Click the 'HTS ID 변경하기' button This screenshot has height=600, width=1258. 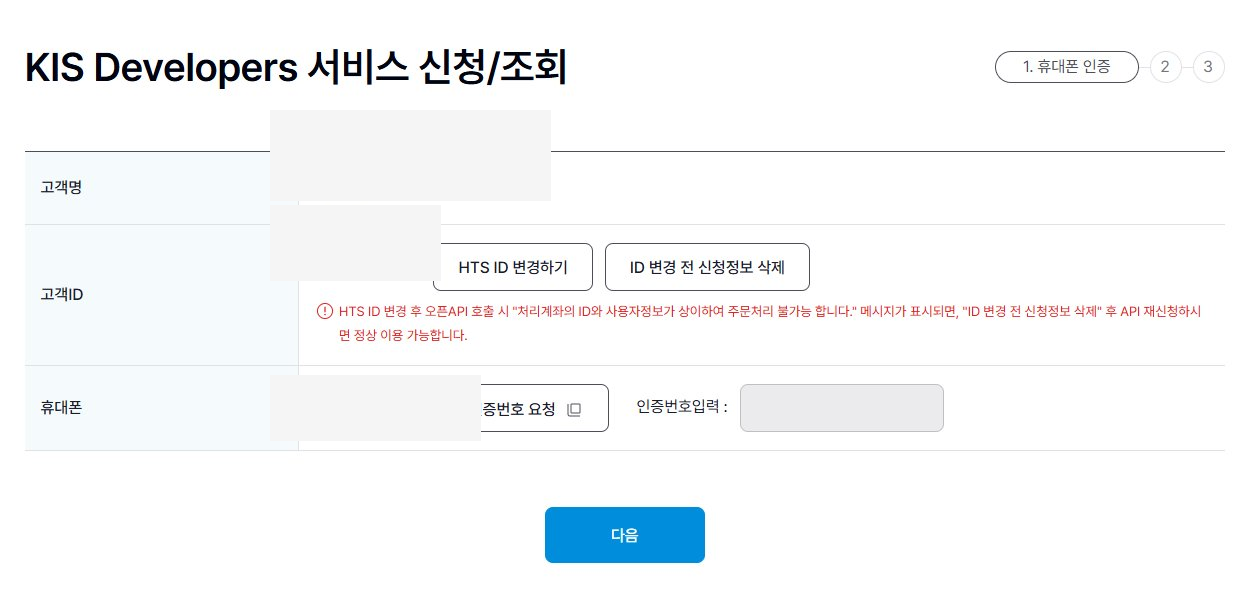point(512,267)
